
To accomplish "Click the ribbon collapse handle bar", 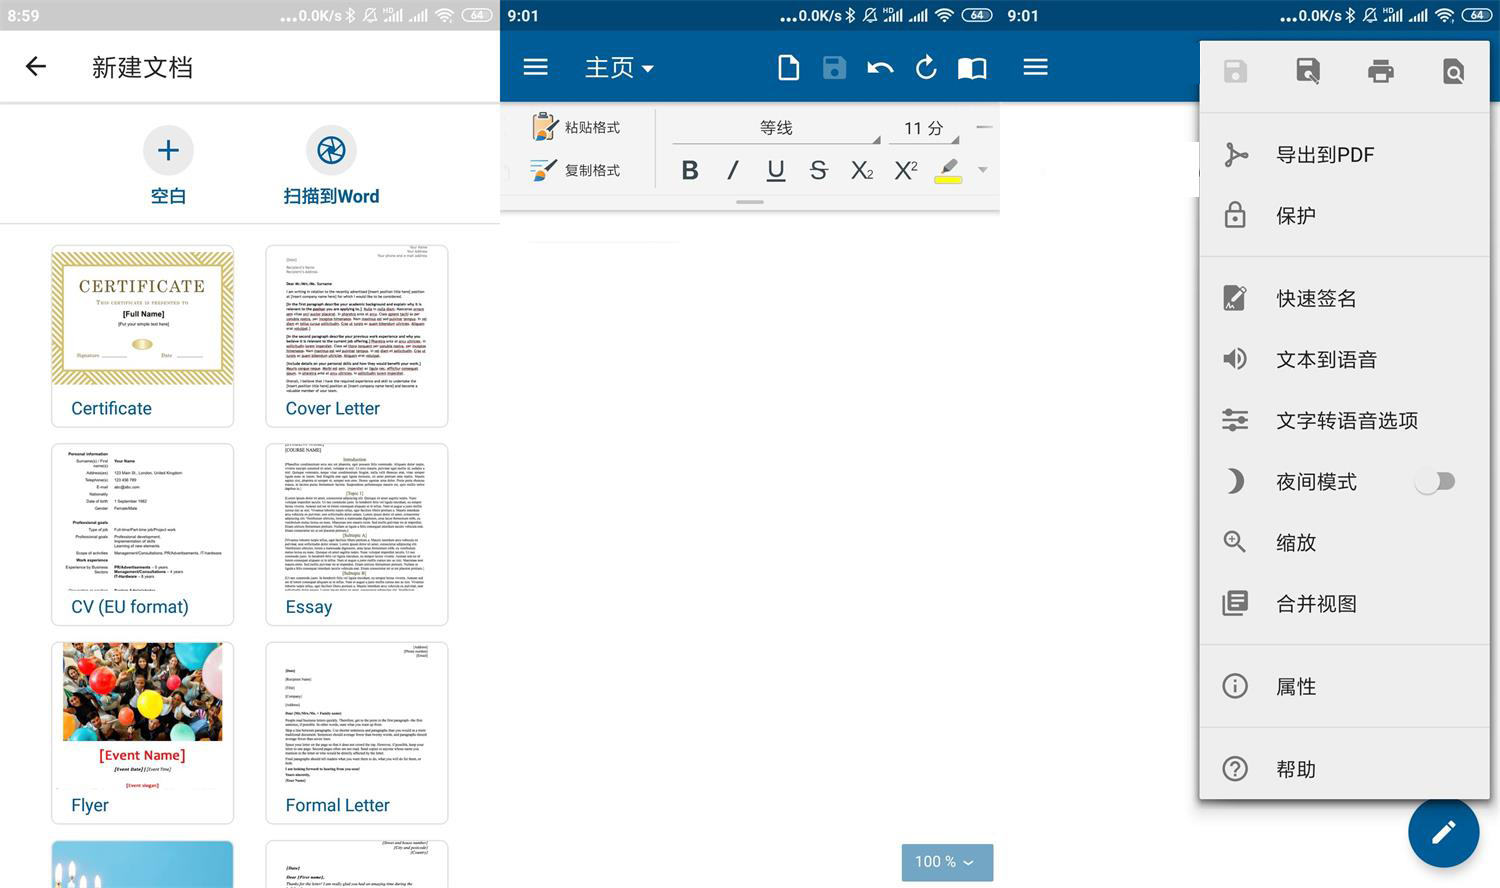I will pos(750,202).
